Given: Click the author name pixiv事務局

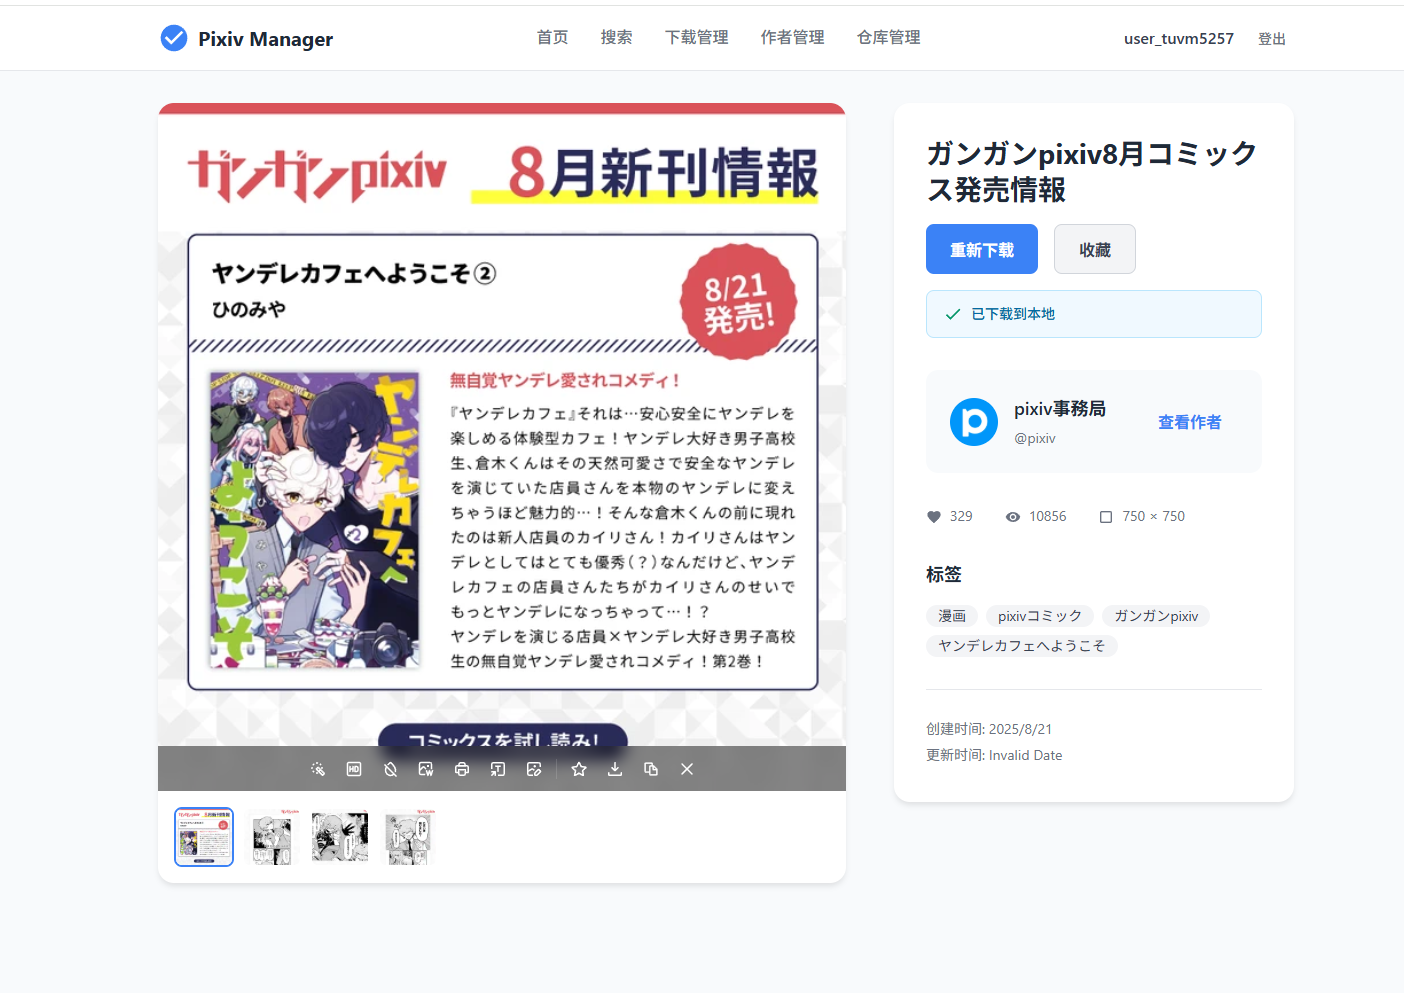Looking at the screenshot, I should tap(1060, 409).
